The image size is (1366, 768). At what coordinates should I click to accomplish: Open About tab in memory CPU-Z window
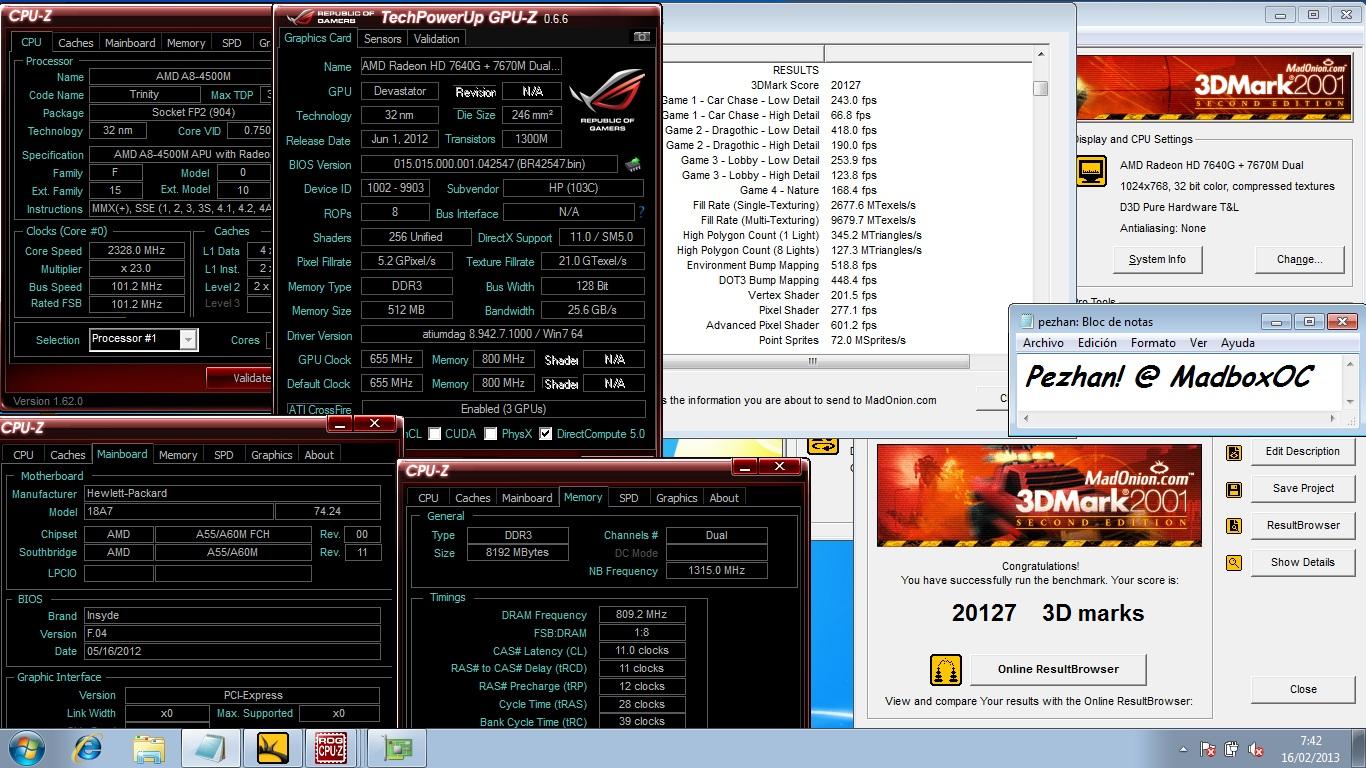(x=724, y=497)
